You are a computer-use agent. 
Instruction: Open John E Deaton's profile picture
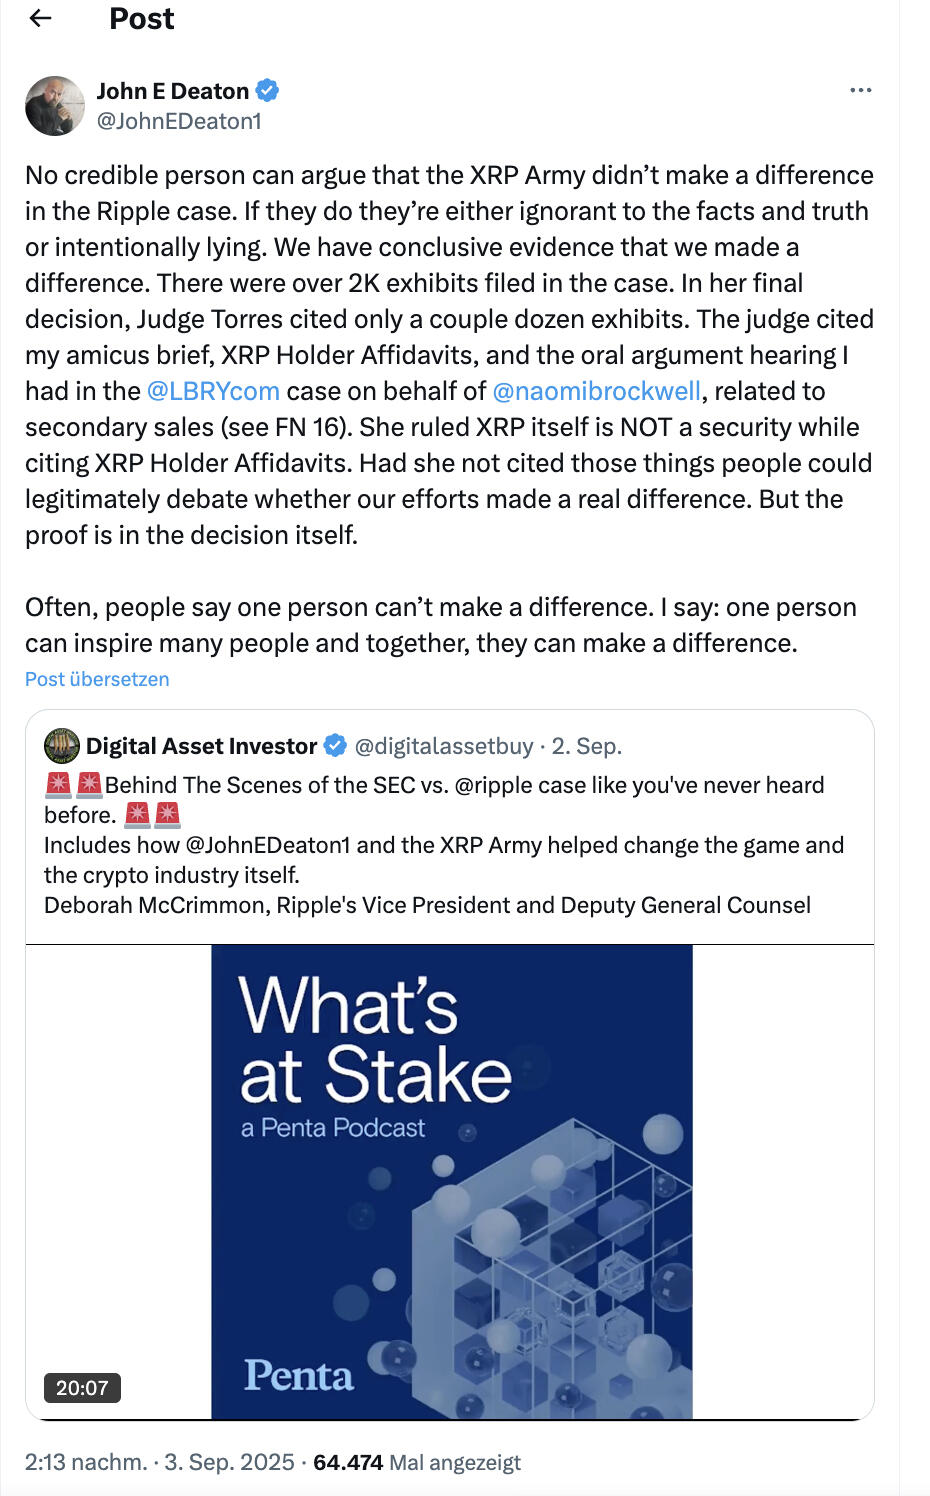55,105
